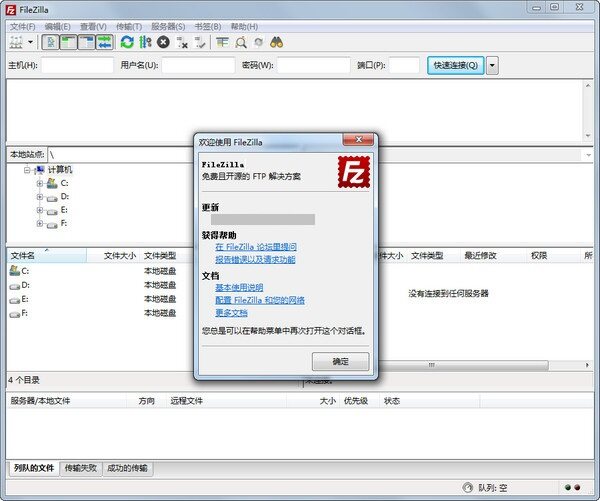The image size is (600, 501).
Task: Switch to 成功的传输 tab
Action: pos(127,468)
